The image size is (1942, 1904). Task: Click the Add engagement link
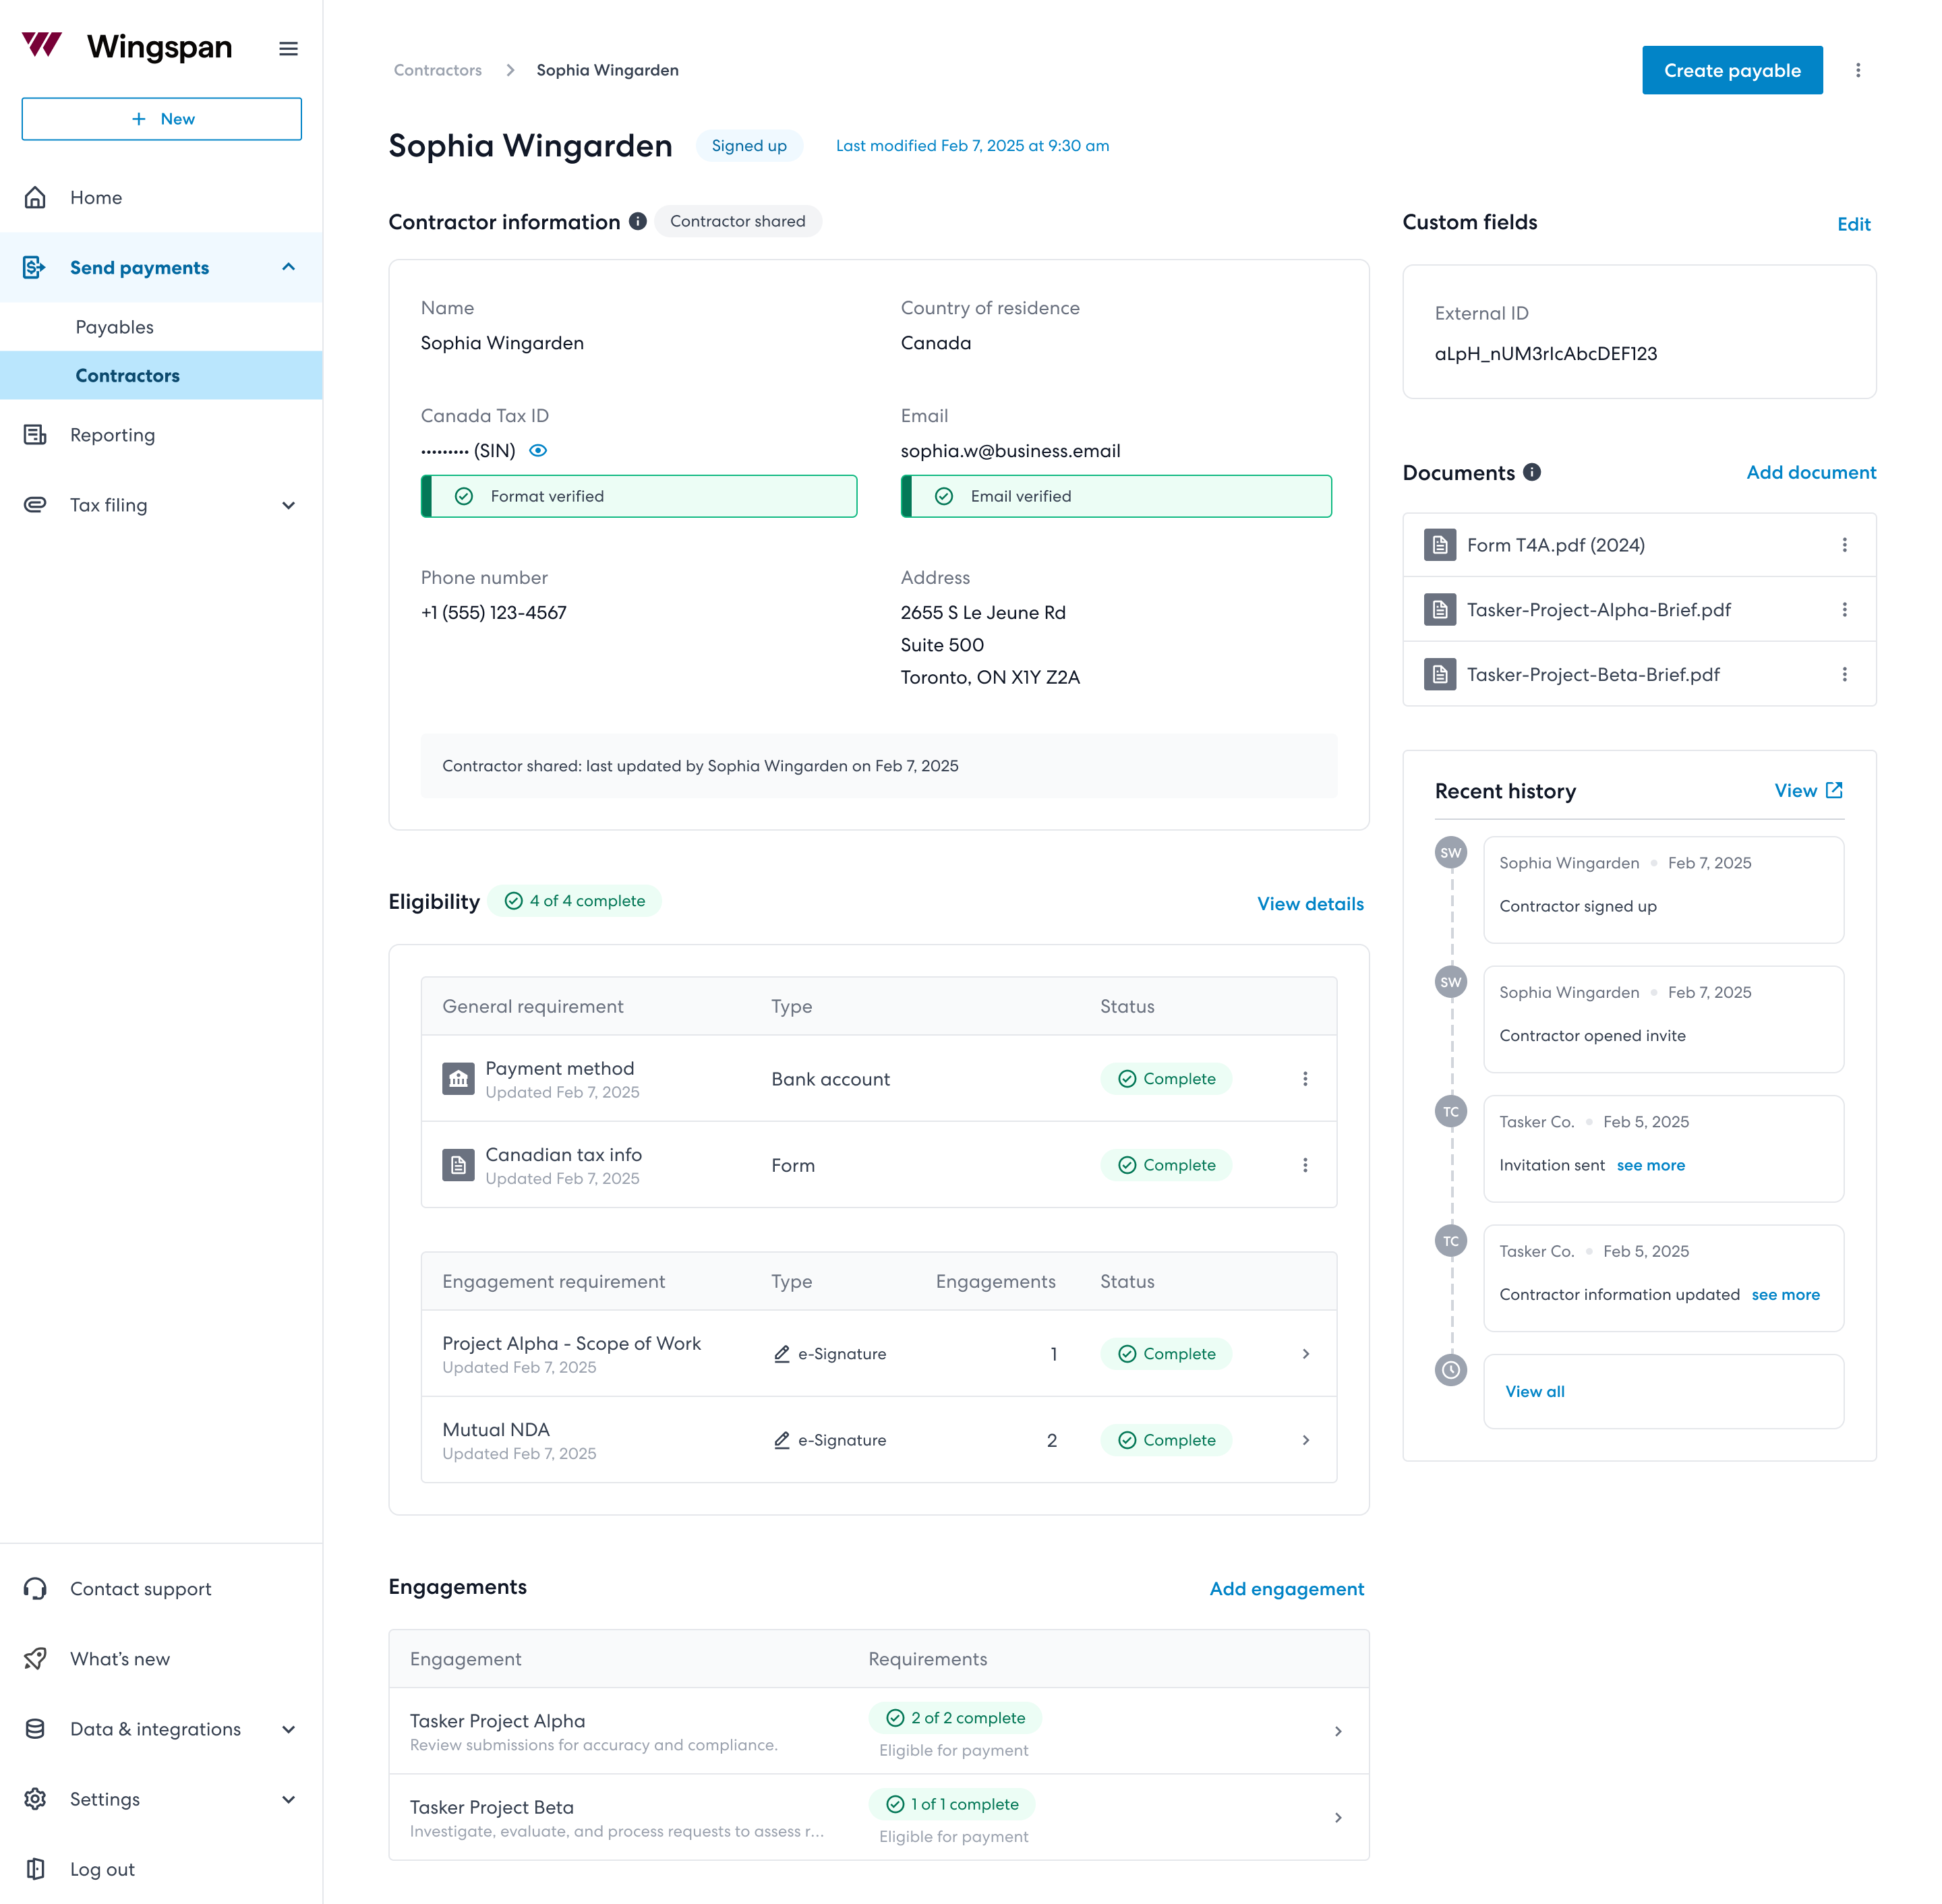click(1286, 1589)
